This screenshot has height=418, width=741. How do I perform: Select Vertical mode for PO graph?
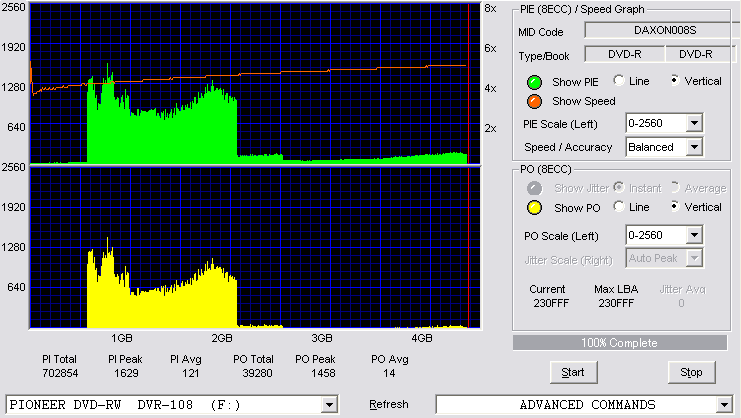[675, 206]
